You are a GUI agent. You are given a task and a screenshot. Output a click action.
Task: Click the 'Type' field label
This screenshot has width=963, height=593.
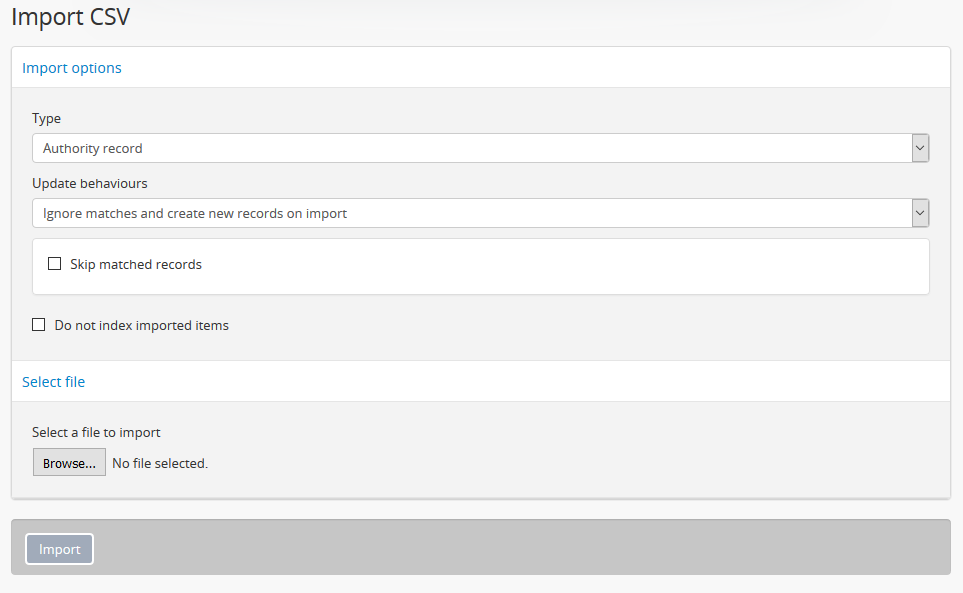point(46,118)
